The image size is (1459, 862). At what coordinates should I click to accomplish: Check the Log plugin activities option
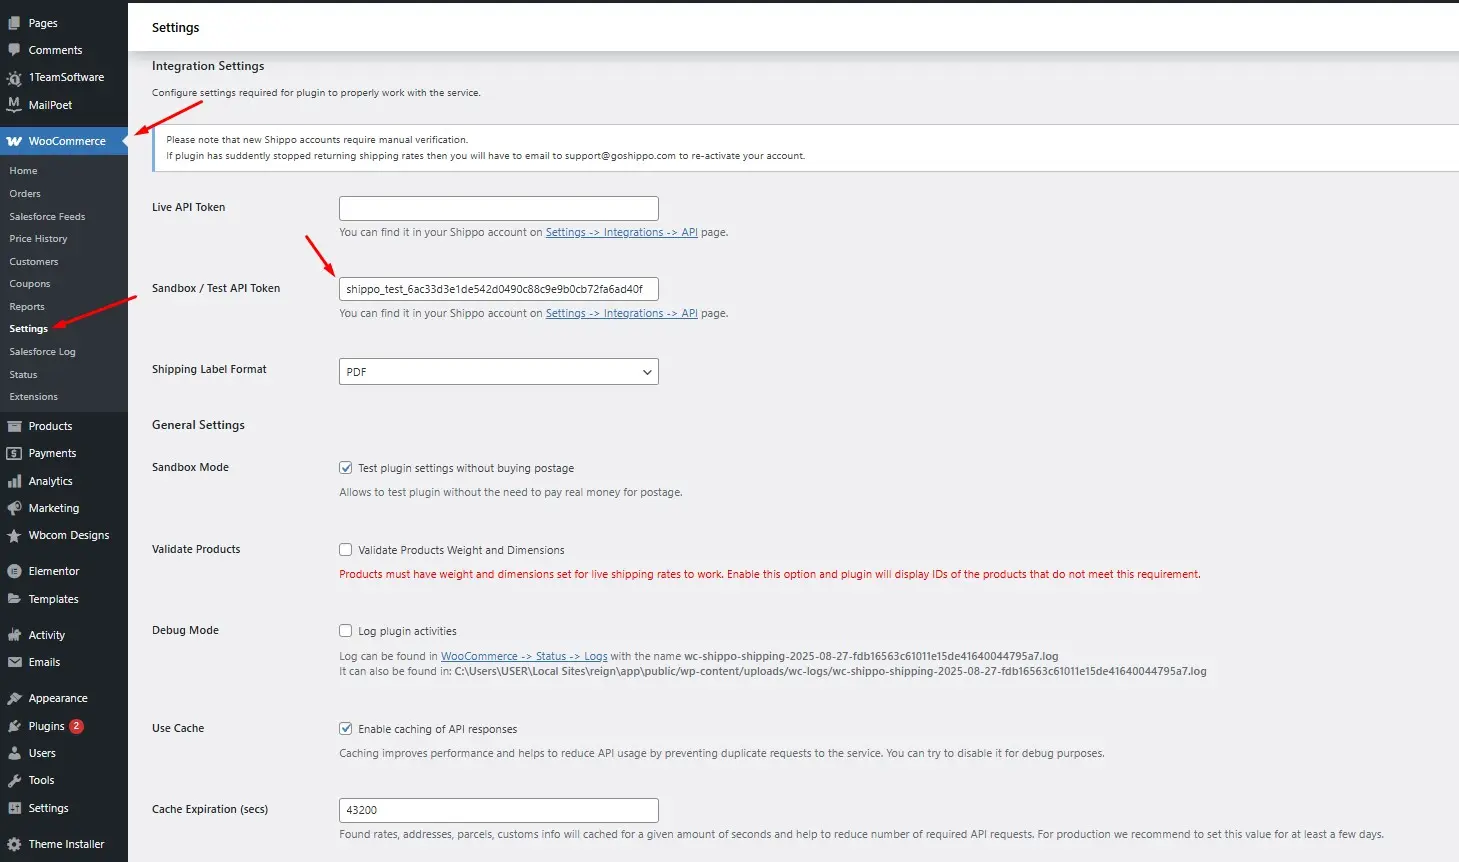pyautogui.click(x=345, y=630)
